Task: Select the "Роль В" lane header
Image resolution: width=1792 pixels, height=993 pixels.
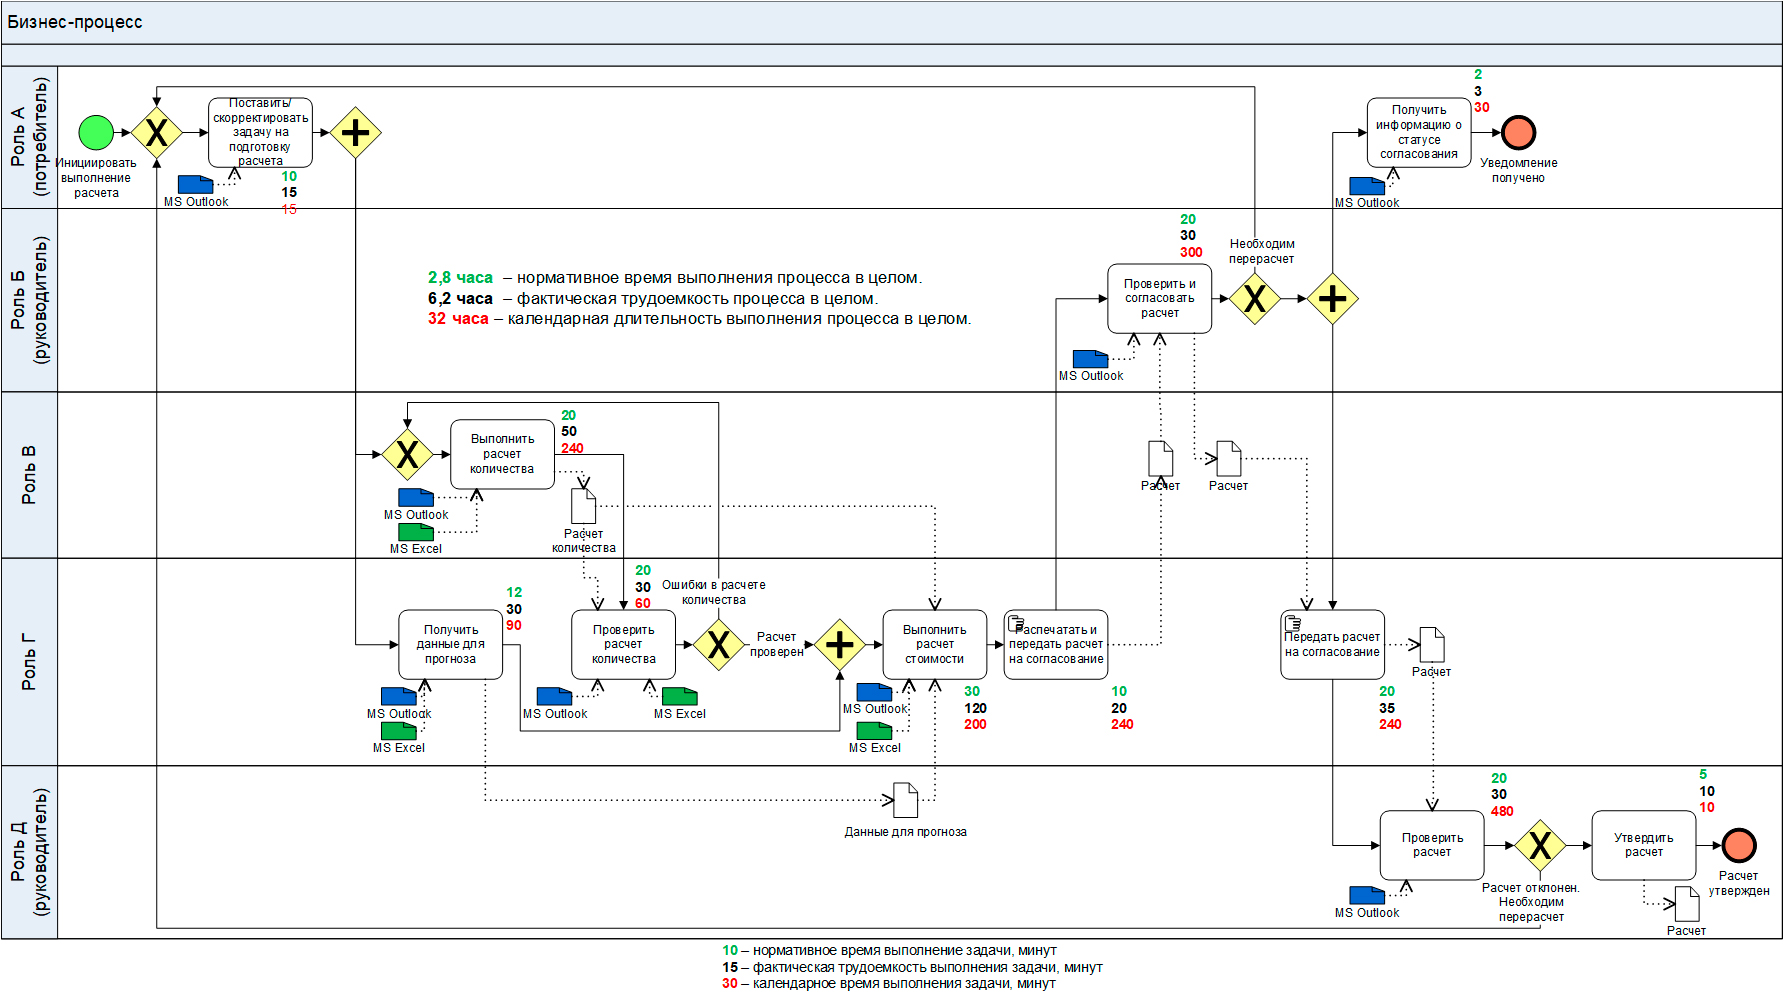Action: pos(29,474)
